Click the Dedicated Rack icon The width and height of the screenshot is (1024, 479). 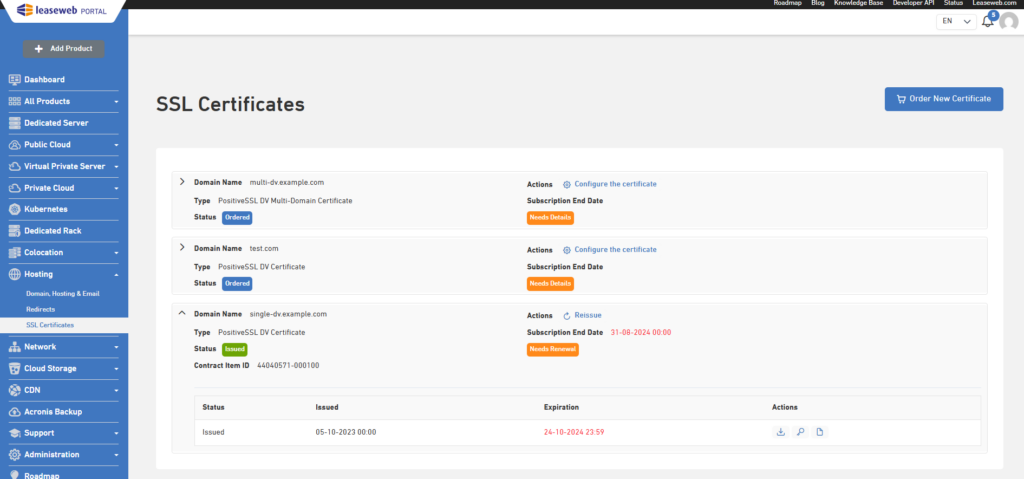[15, 231]
